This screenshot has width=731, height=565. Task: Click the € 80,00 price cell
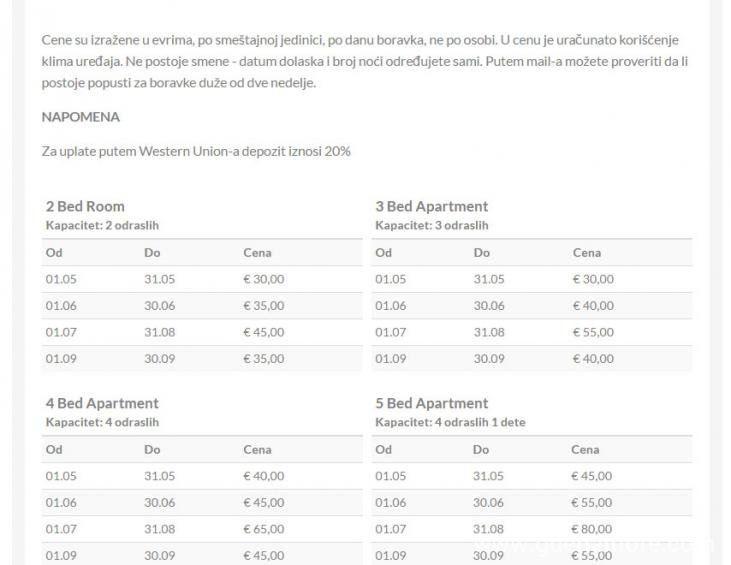[593, 529]
